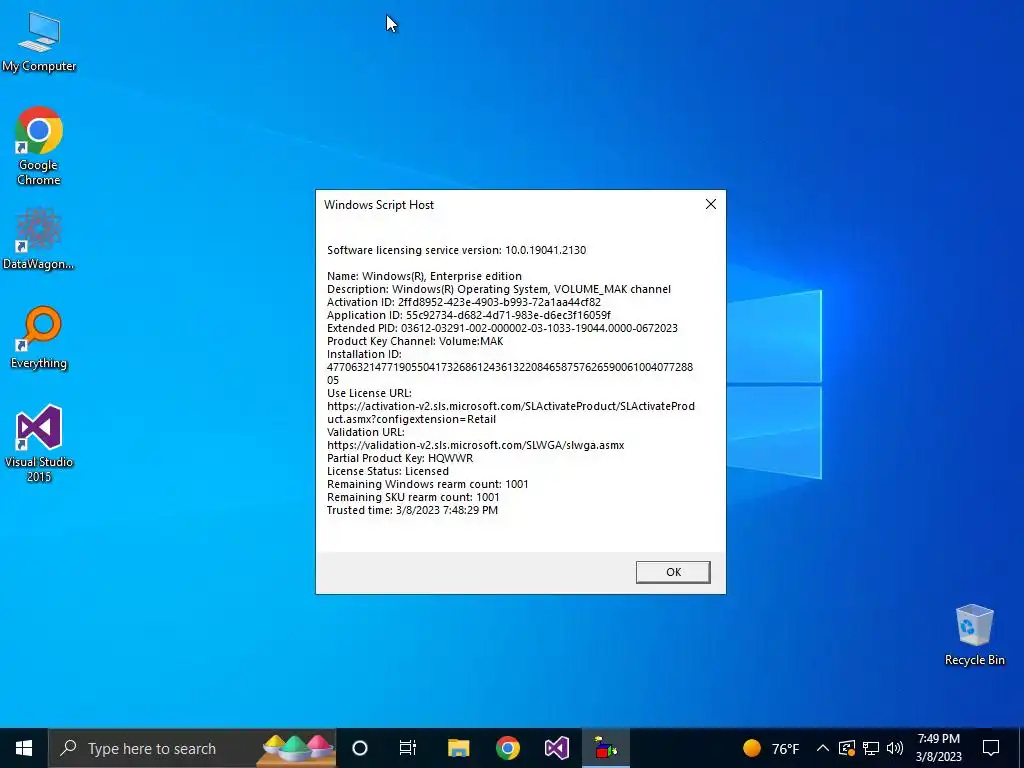This screenshot has width=1024, height=768.
Task: Open the Windows Start menu
Action: [x=24, y=748]
